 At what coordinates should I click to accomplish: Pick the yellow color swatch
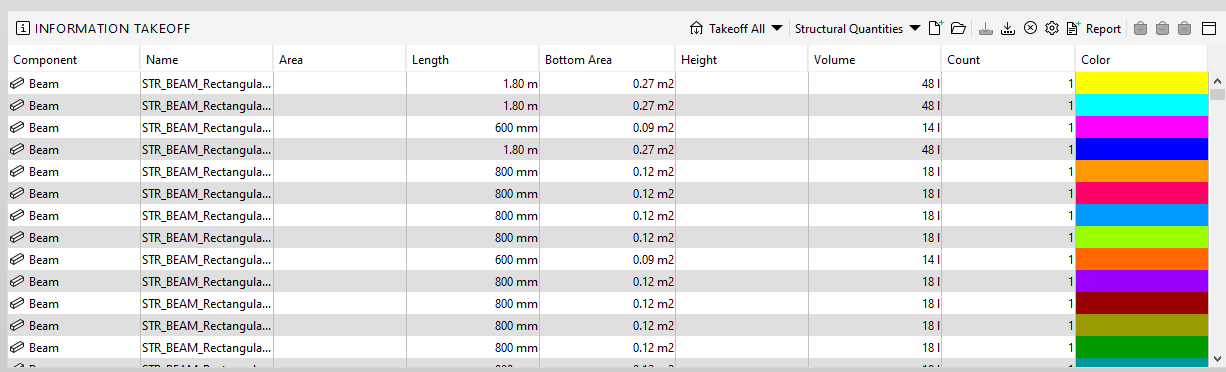coord(1142,83)
